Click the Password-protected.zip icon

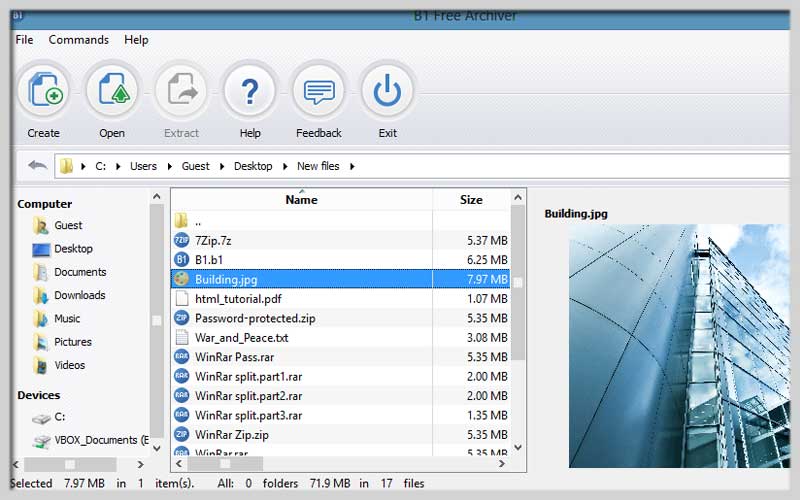[x=182, y=318]
